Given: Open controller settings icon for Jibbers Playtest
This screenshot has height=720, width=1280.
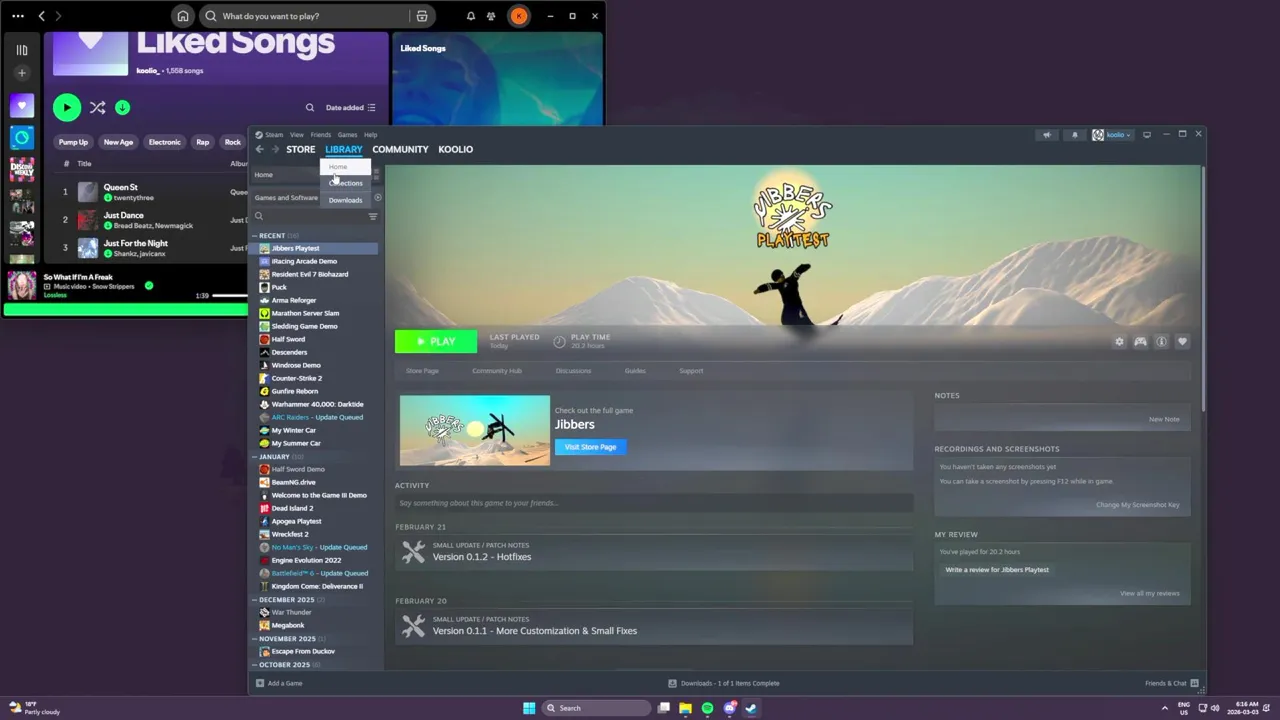Looking at the screenshot, I should coord(1140,342).
